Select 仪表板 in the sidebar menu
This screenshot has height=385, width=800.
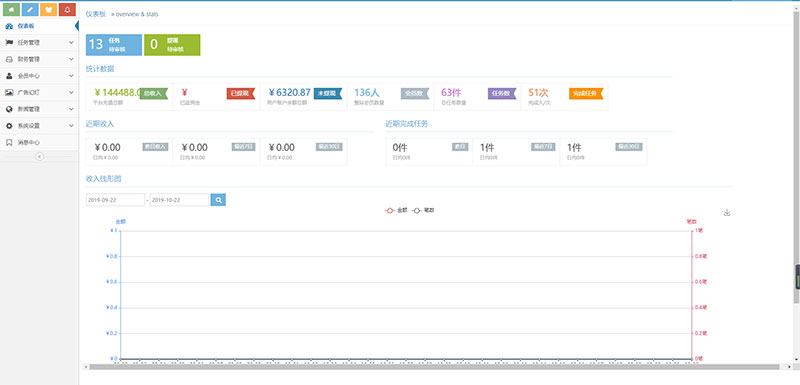(x=39, y=25)
